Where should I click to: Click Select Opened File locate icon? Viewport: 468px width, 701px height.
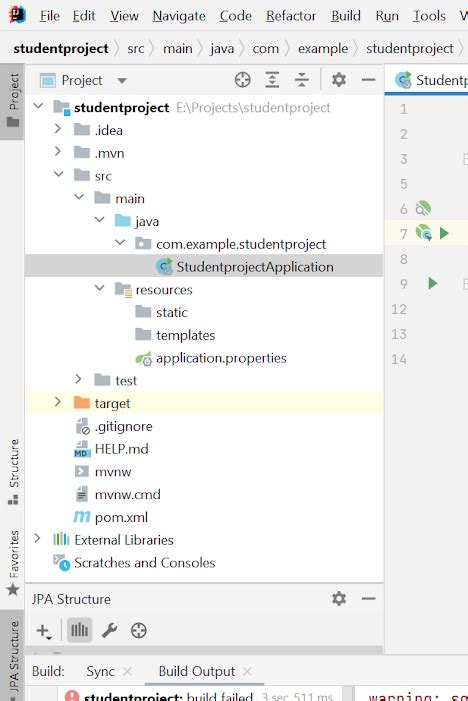[x=243, y=80]
